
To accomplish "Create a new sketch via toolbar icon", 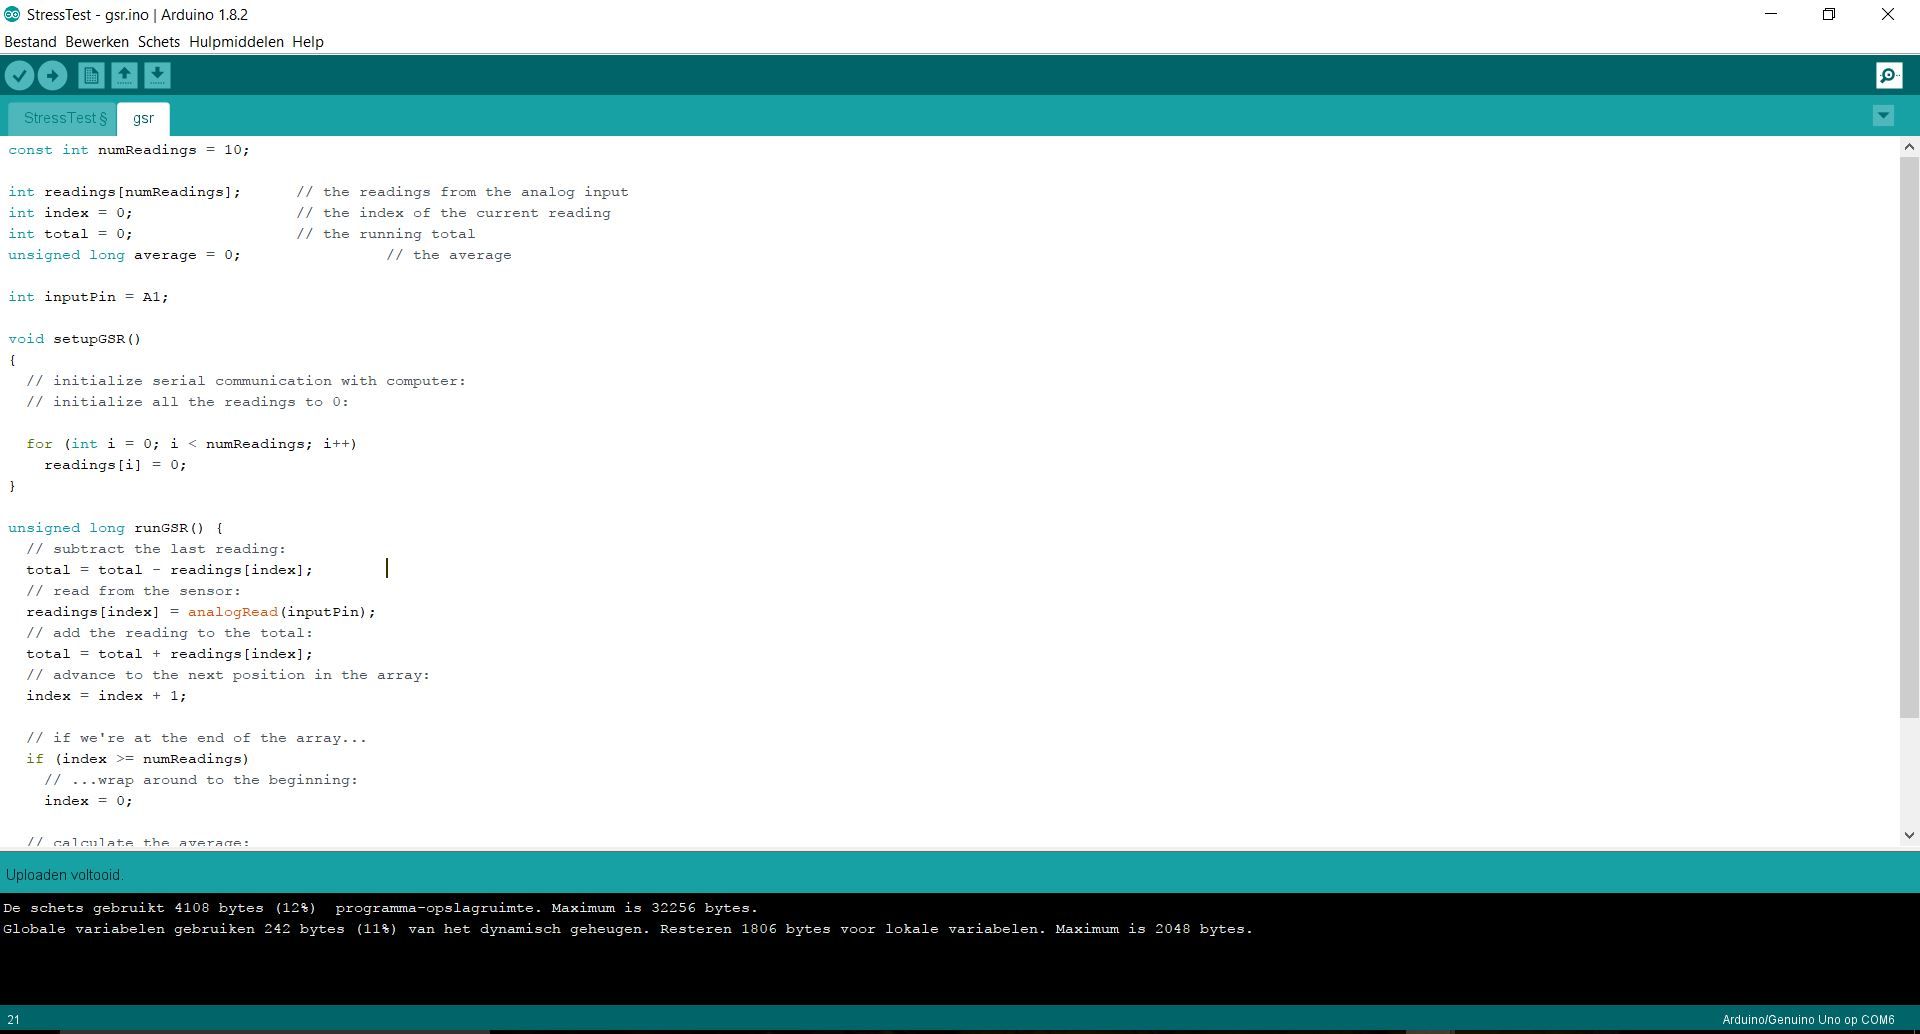I will pos(90,75).
